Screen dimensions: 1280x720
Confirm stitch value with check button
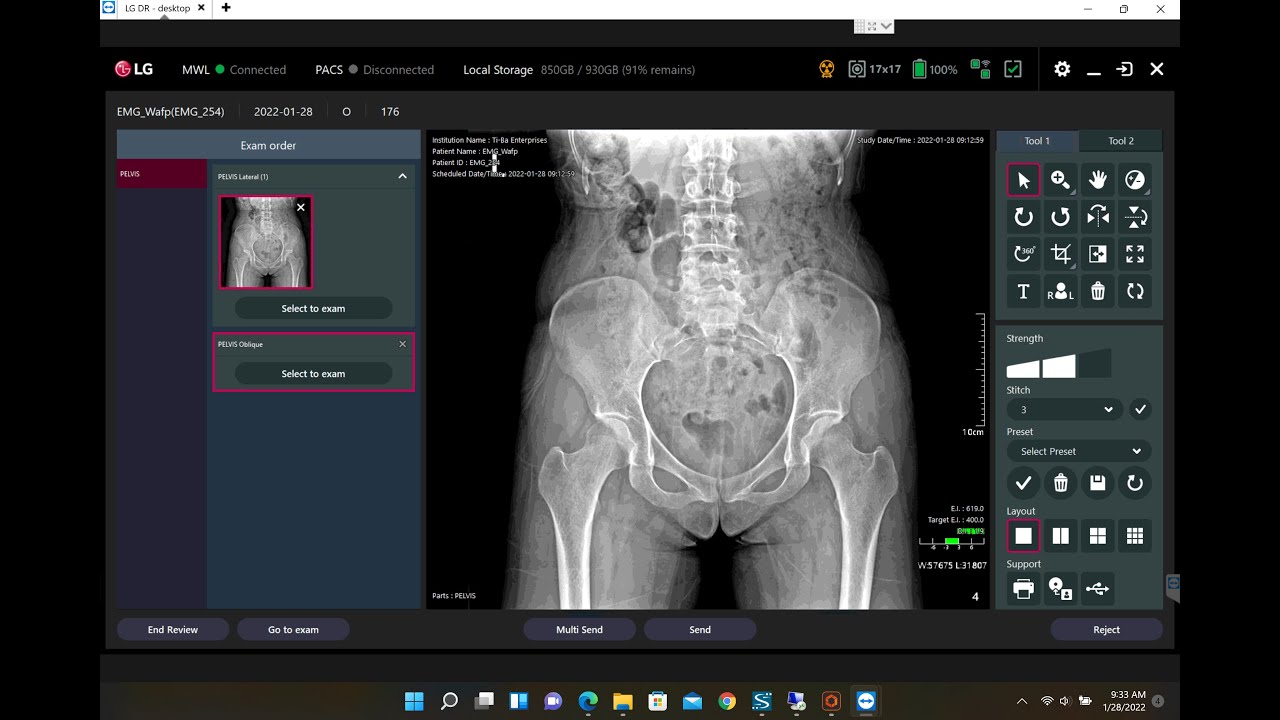tap(1140, 409)
